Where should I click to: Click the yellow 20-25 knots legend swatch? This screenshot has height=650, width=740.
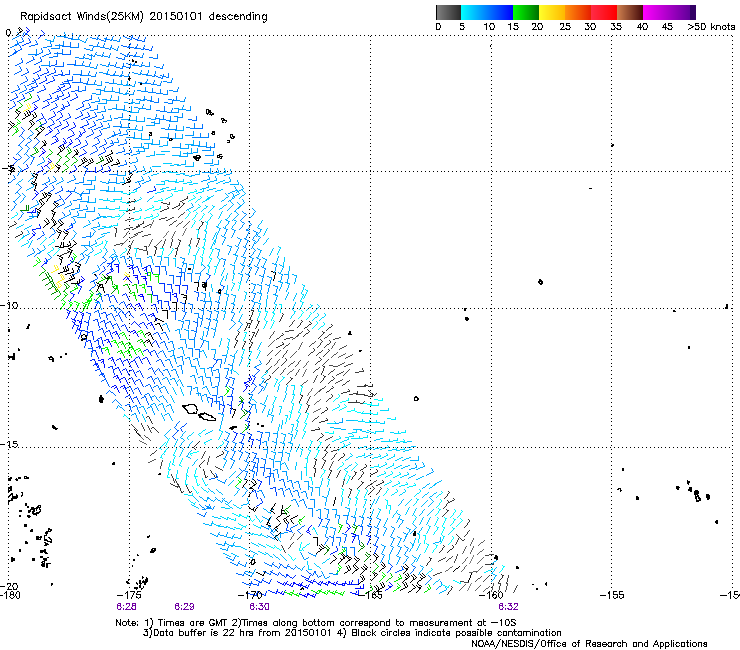pos(552,12)
